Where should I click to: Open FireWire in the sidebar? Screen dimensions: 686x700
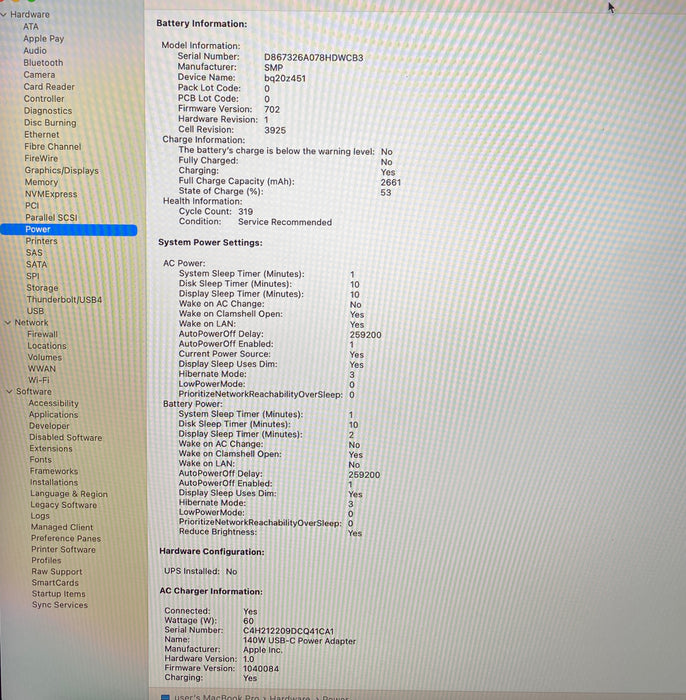click(x=41, y=158)
